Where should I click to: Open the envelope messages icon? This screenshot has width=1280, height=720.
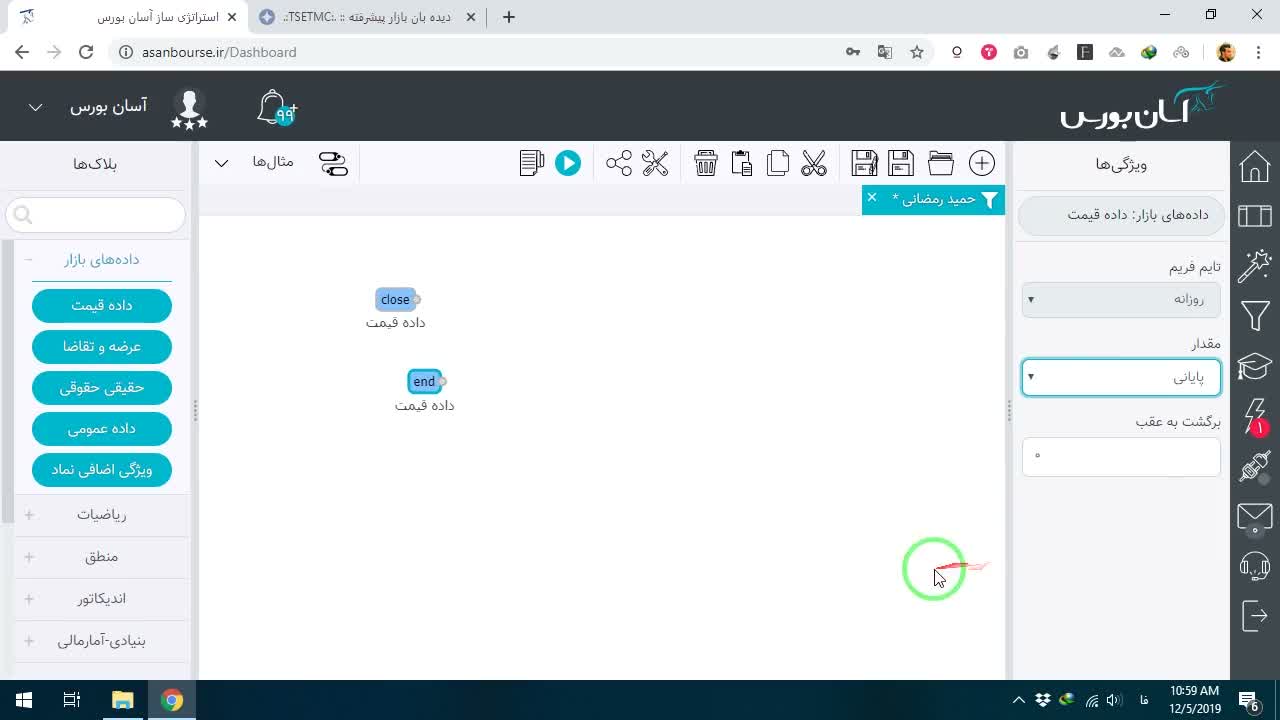1254,517
